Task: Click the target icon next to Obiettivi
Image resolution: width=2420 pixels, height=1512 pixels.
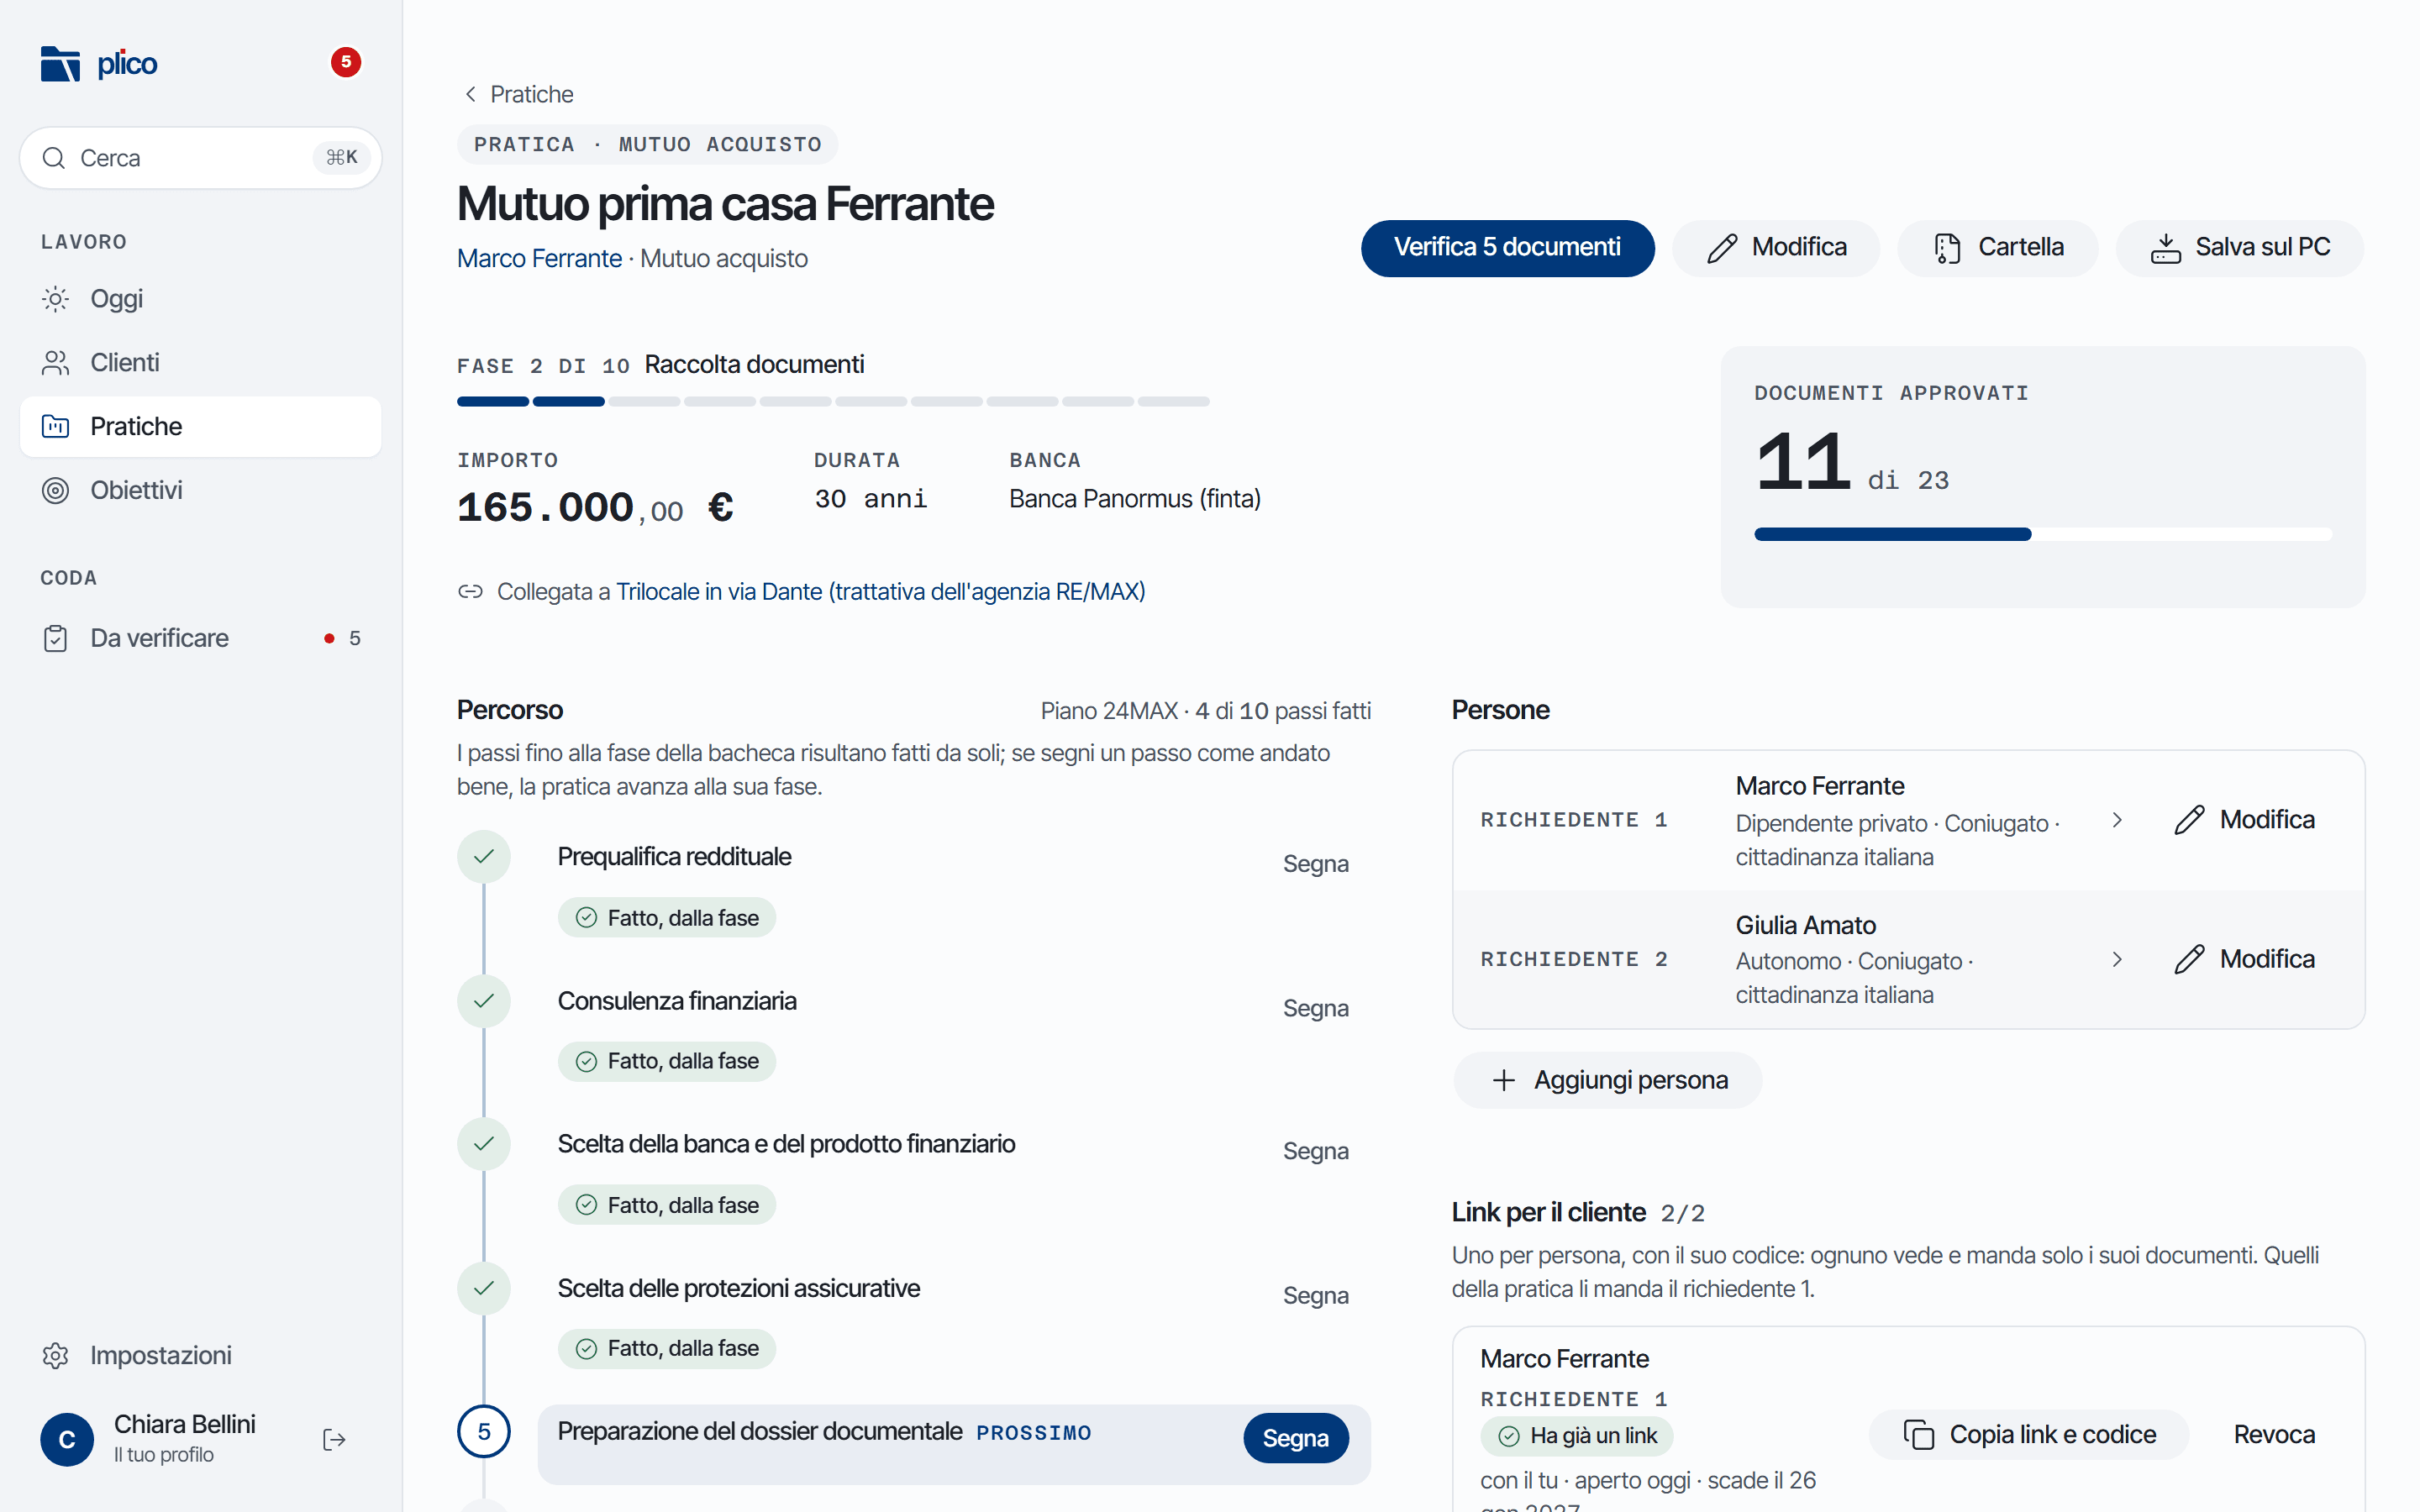Action: pos(56,491)
